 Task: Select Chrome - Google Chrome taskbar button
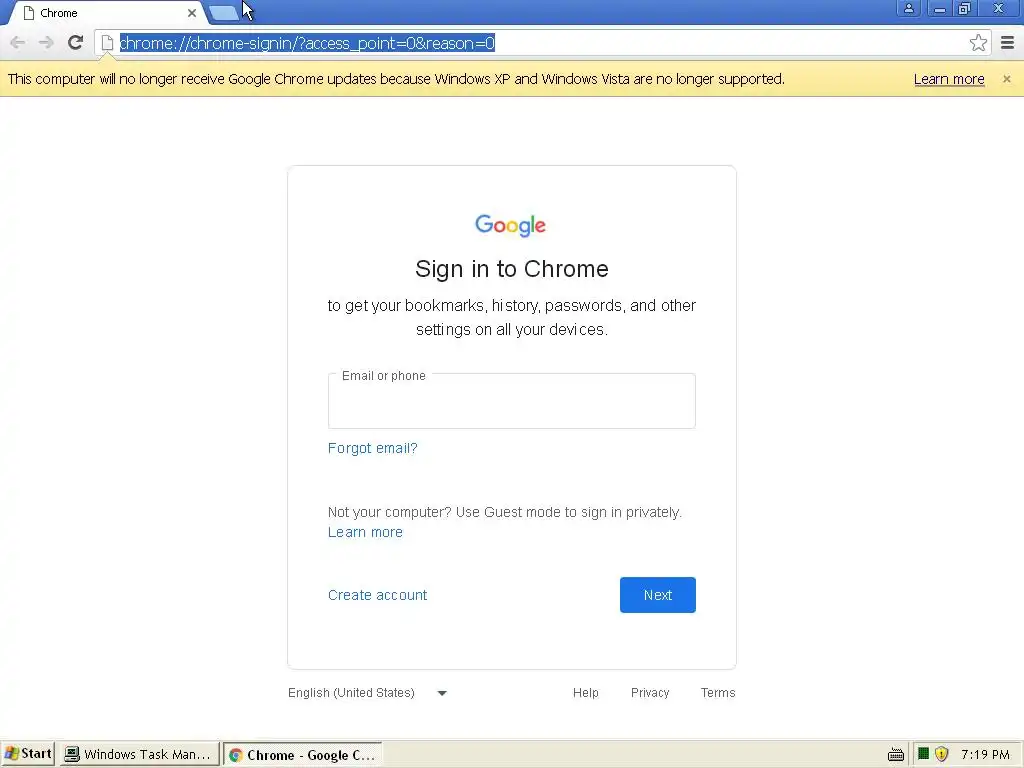click(302, 755)
